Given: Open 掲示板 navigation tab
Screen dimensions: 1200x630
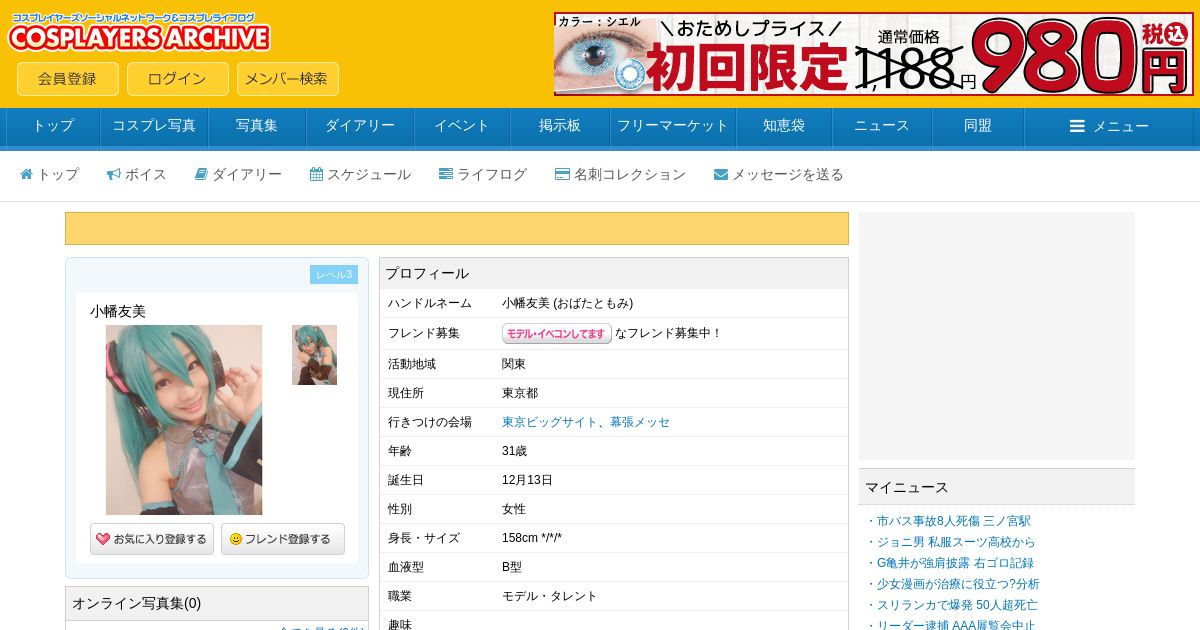Looking at the screenshot, I should coord(560,126).
